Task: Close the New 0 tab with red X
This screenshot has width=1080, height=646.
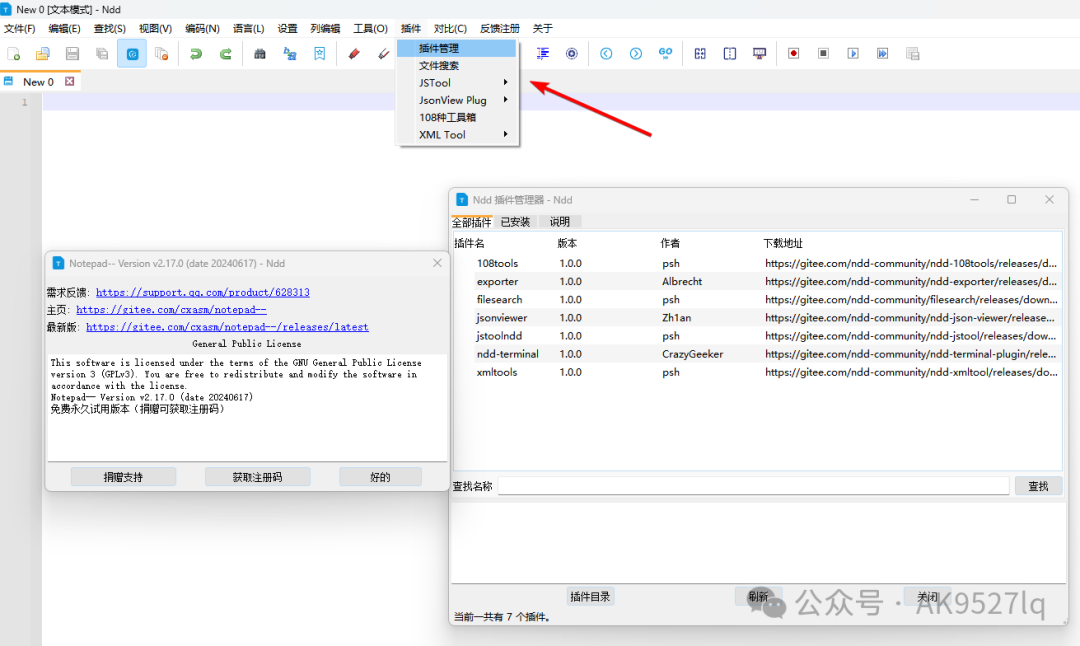Action: point(70,81)
